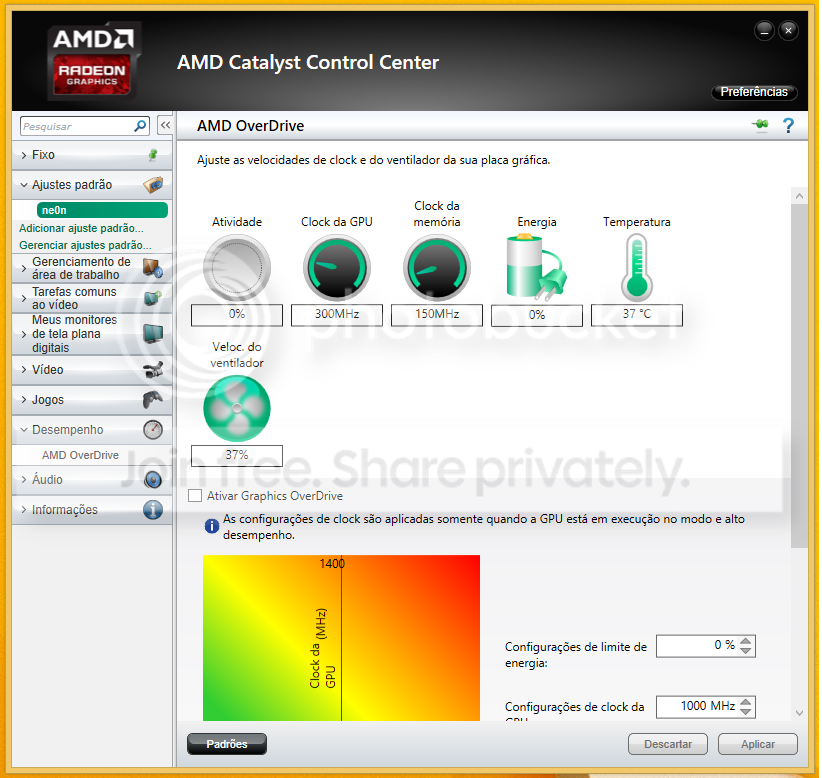This screenshot has width=822, height=778.
Task: Click the memory clock gauge icon
Action: click(x=436, y=268)
